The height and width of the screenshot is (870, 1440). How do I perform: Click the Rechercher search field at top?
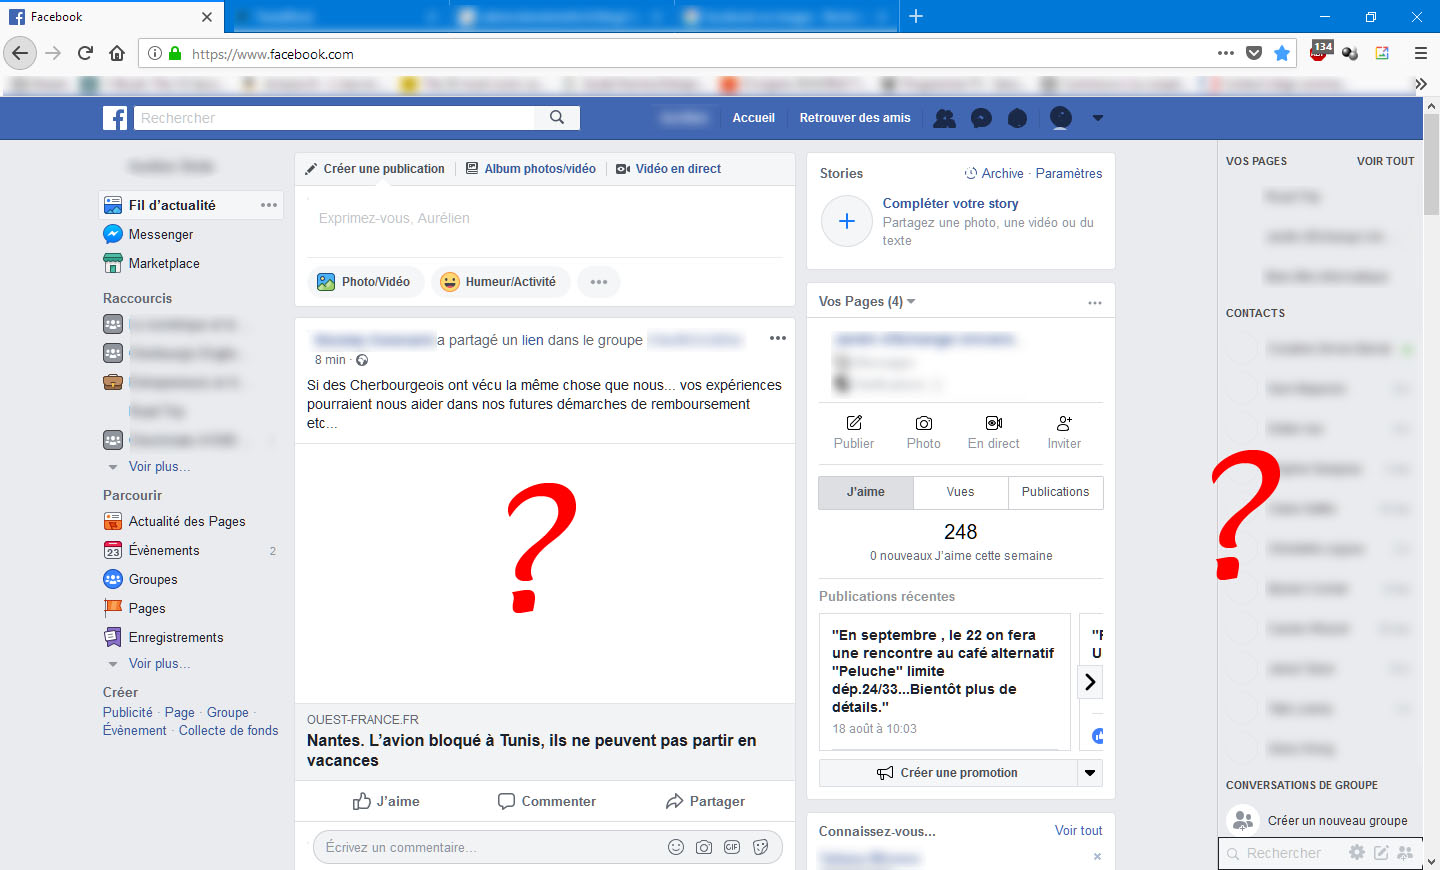click(x=335, y=118)
